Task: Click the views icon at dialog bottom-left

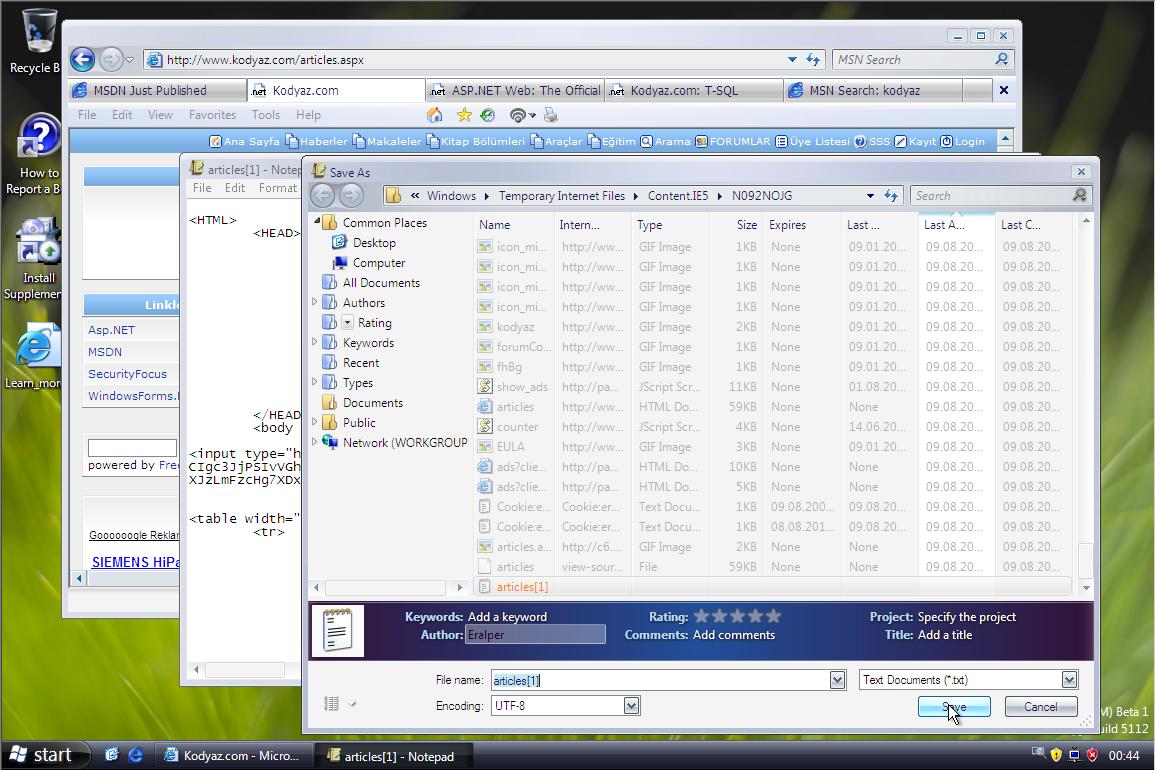Action: [x=332, y=704]
